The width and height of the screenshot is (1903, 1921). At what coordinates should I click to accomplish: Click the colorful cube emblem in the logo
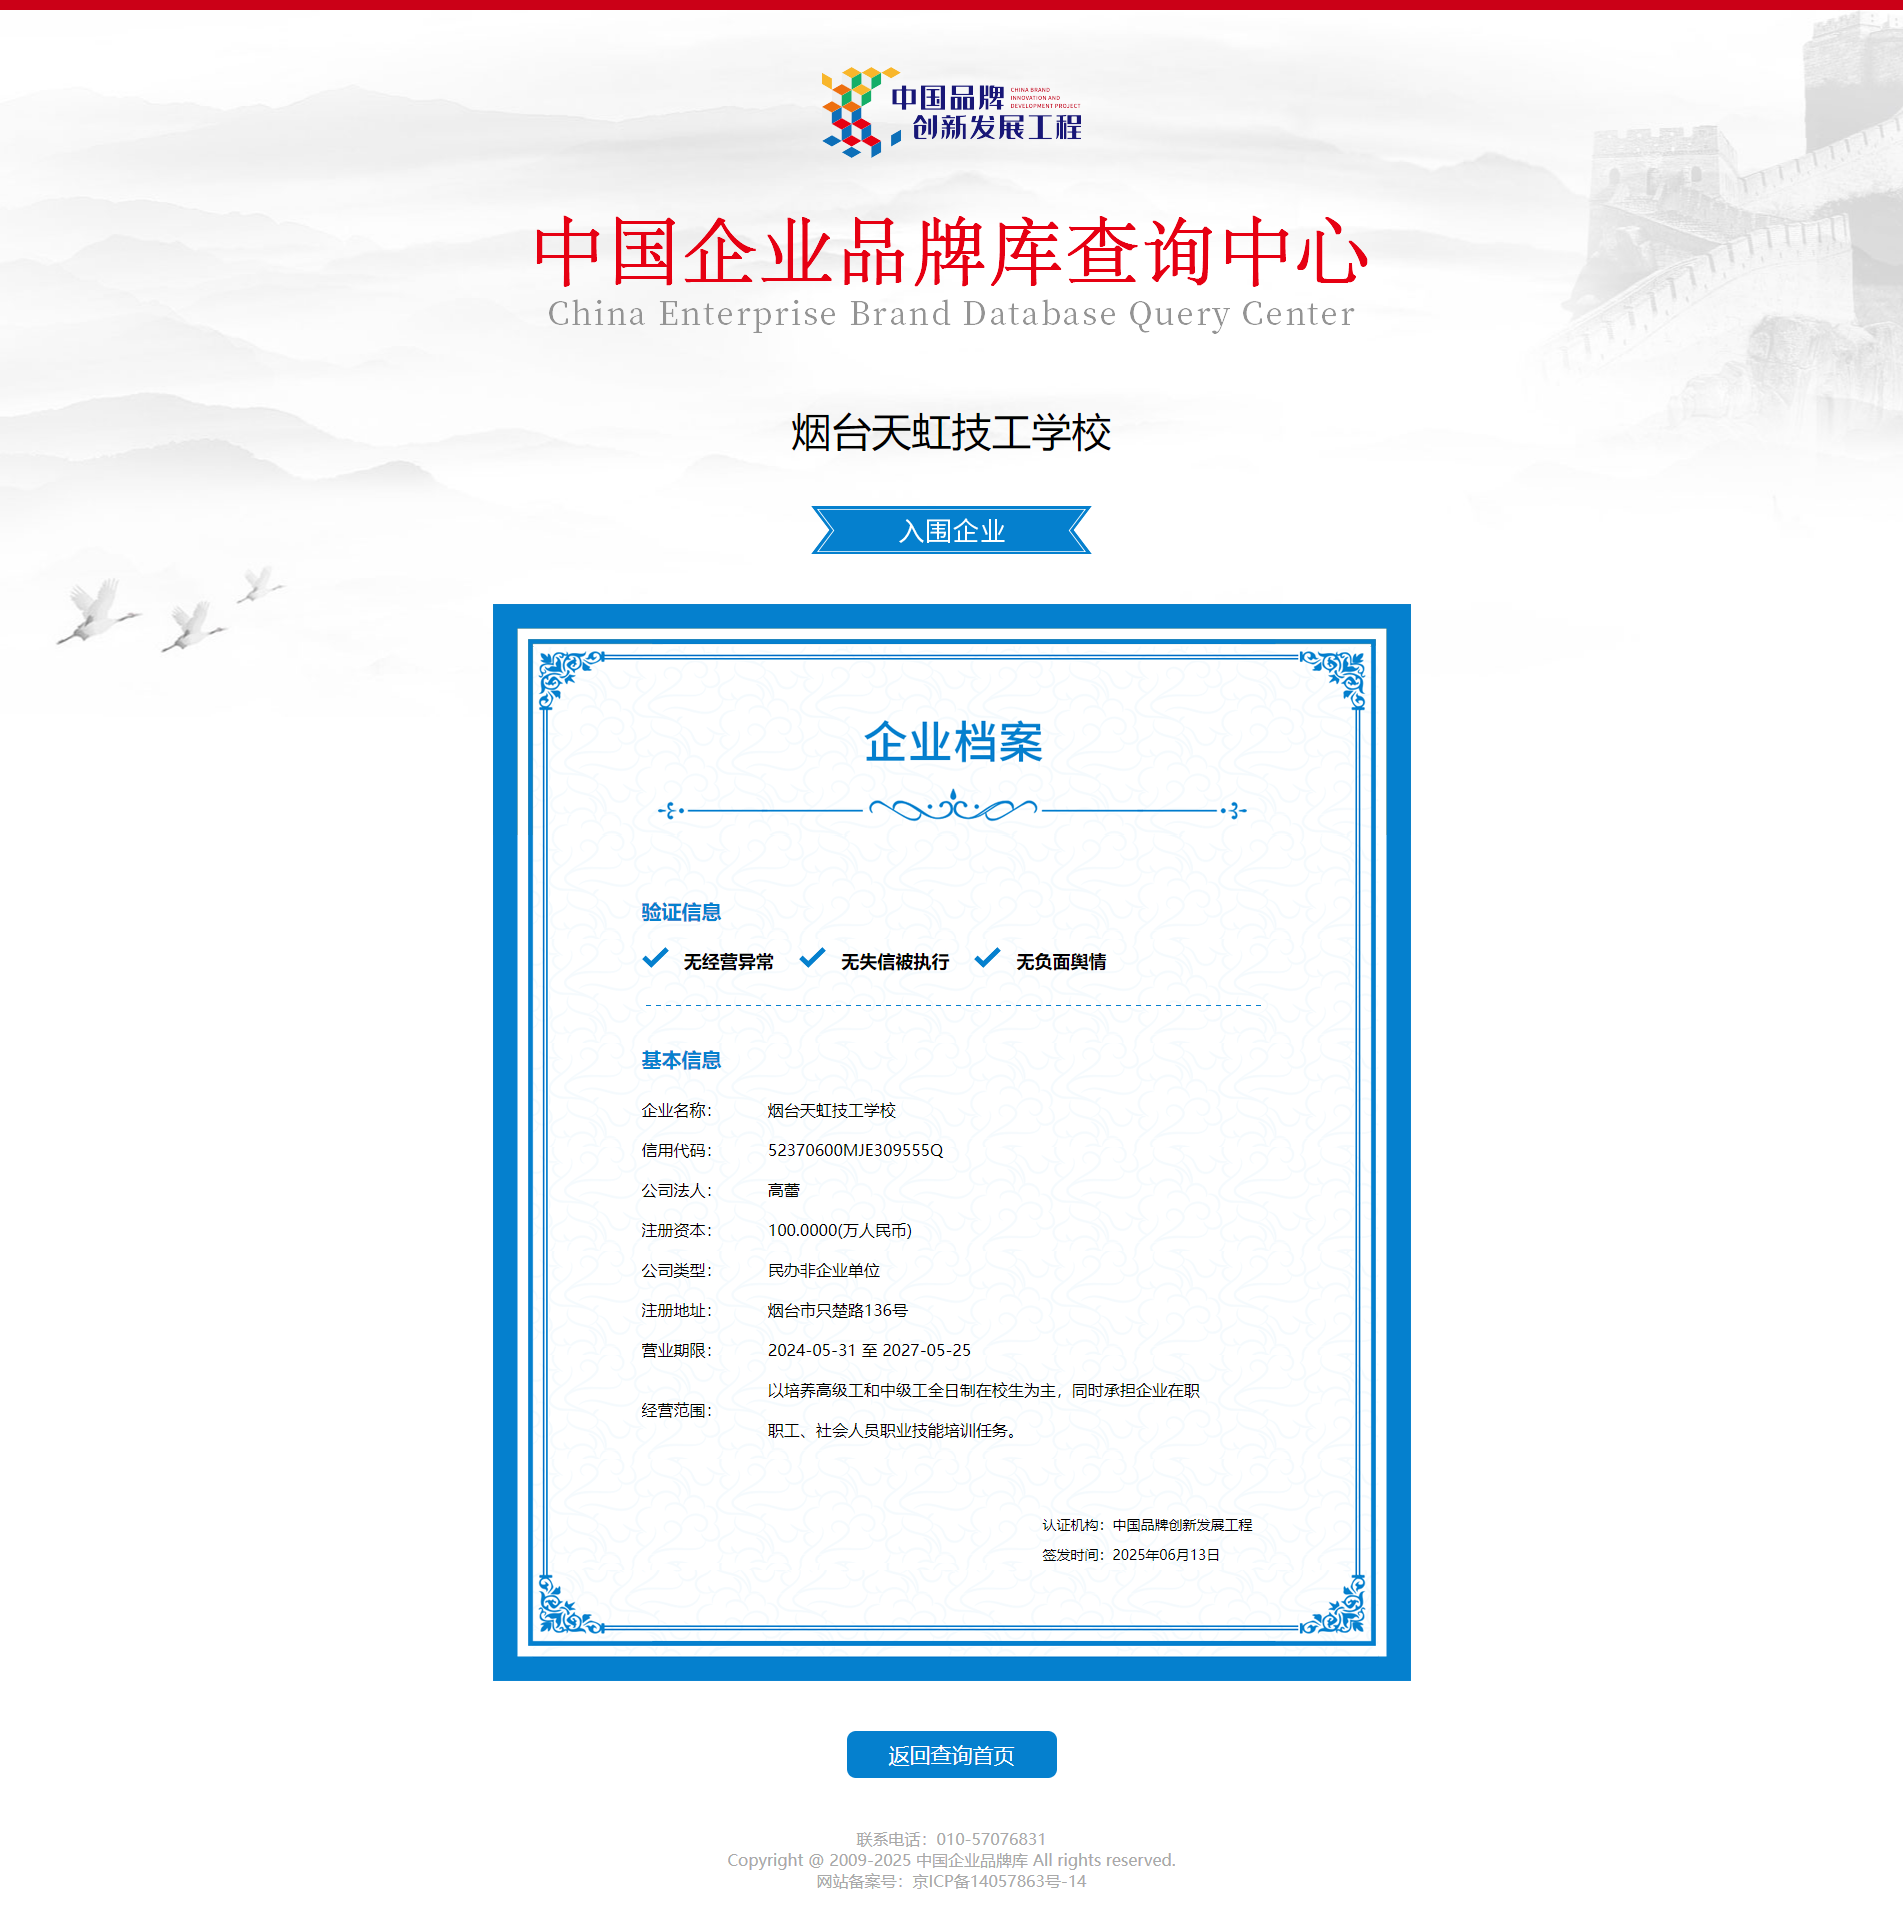click(x=853, y=110)
